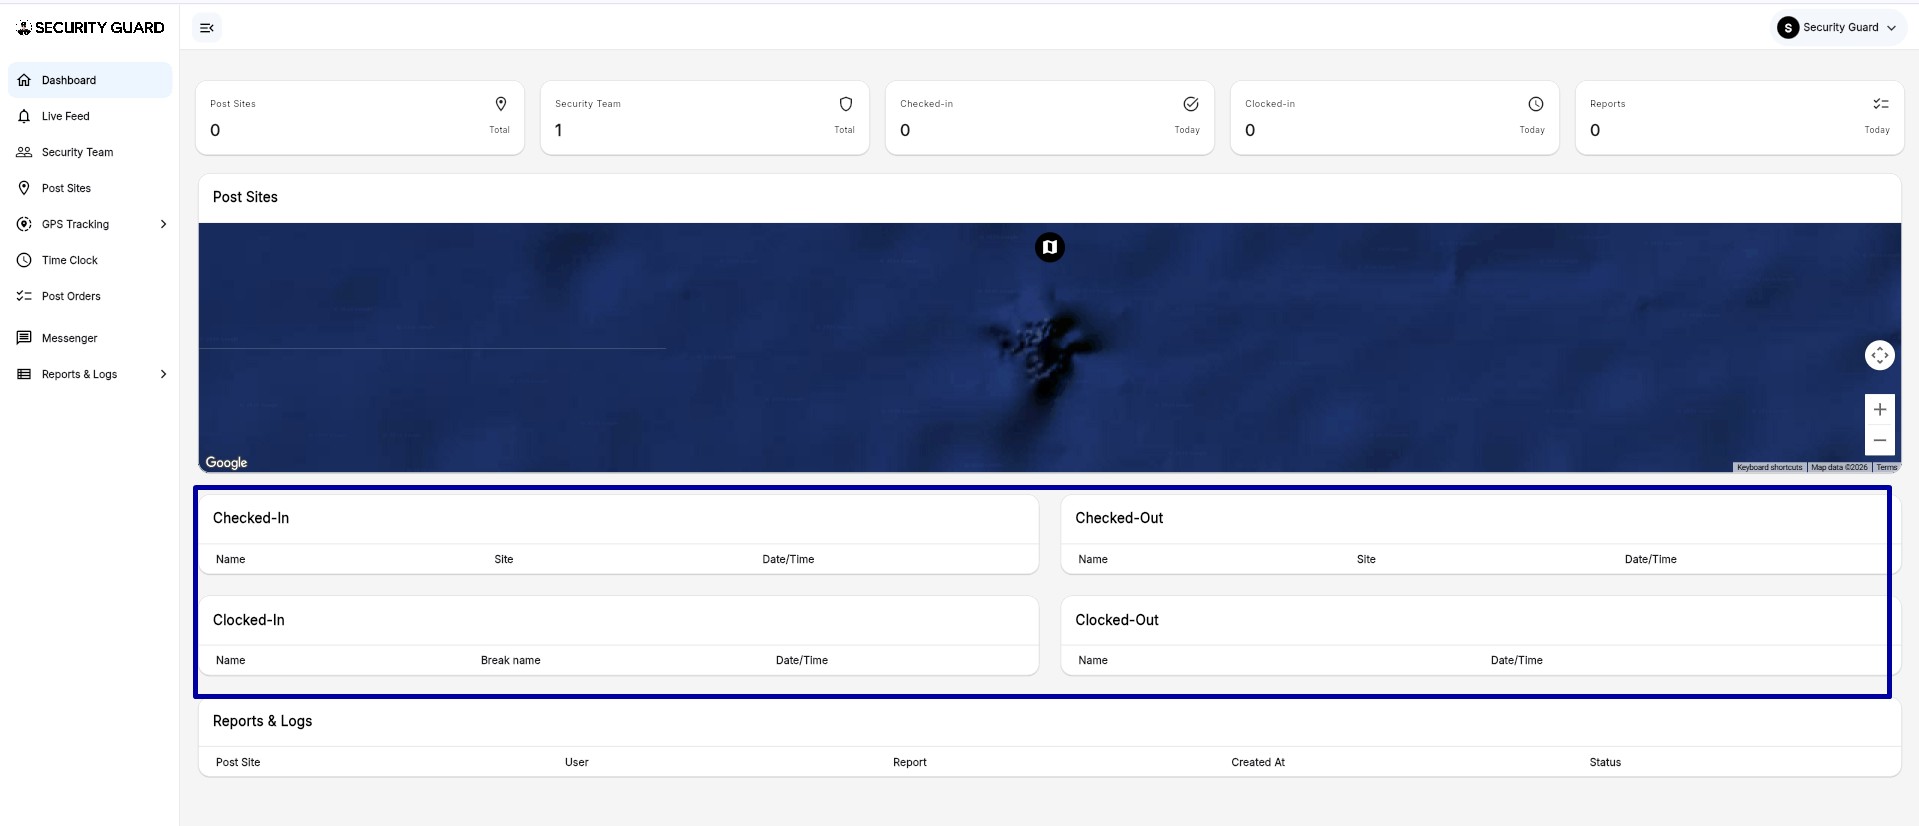This screenshot has width=1919, height=826.
Task: Click the Reports summary card label
Action: (x=1607, y=104)
